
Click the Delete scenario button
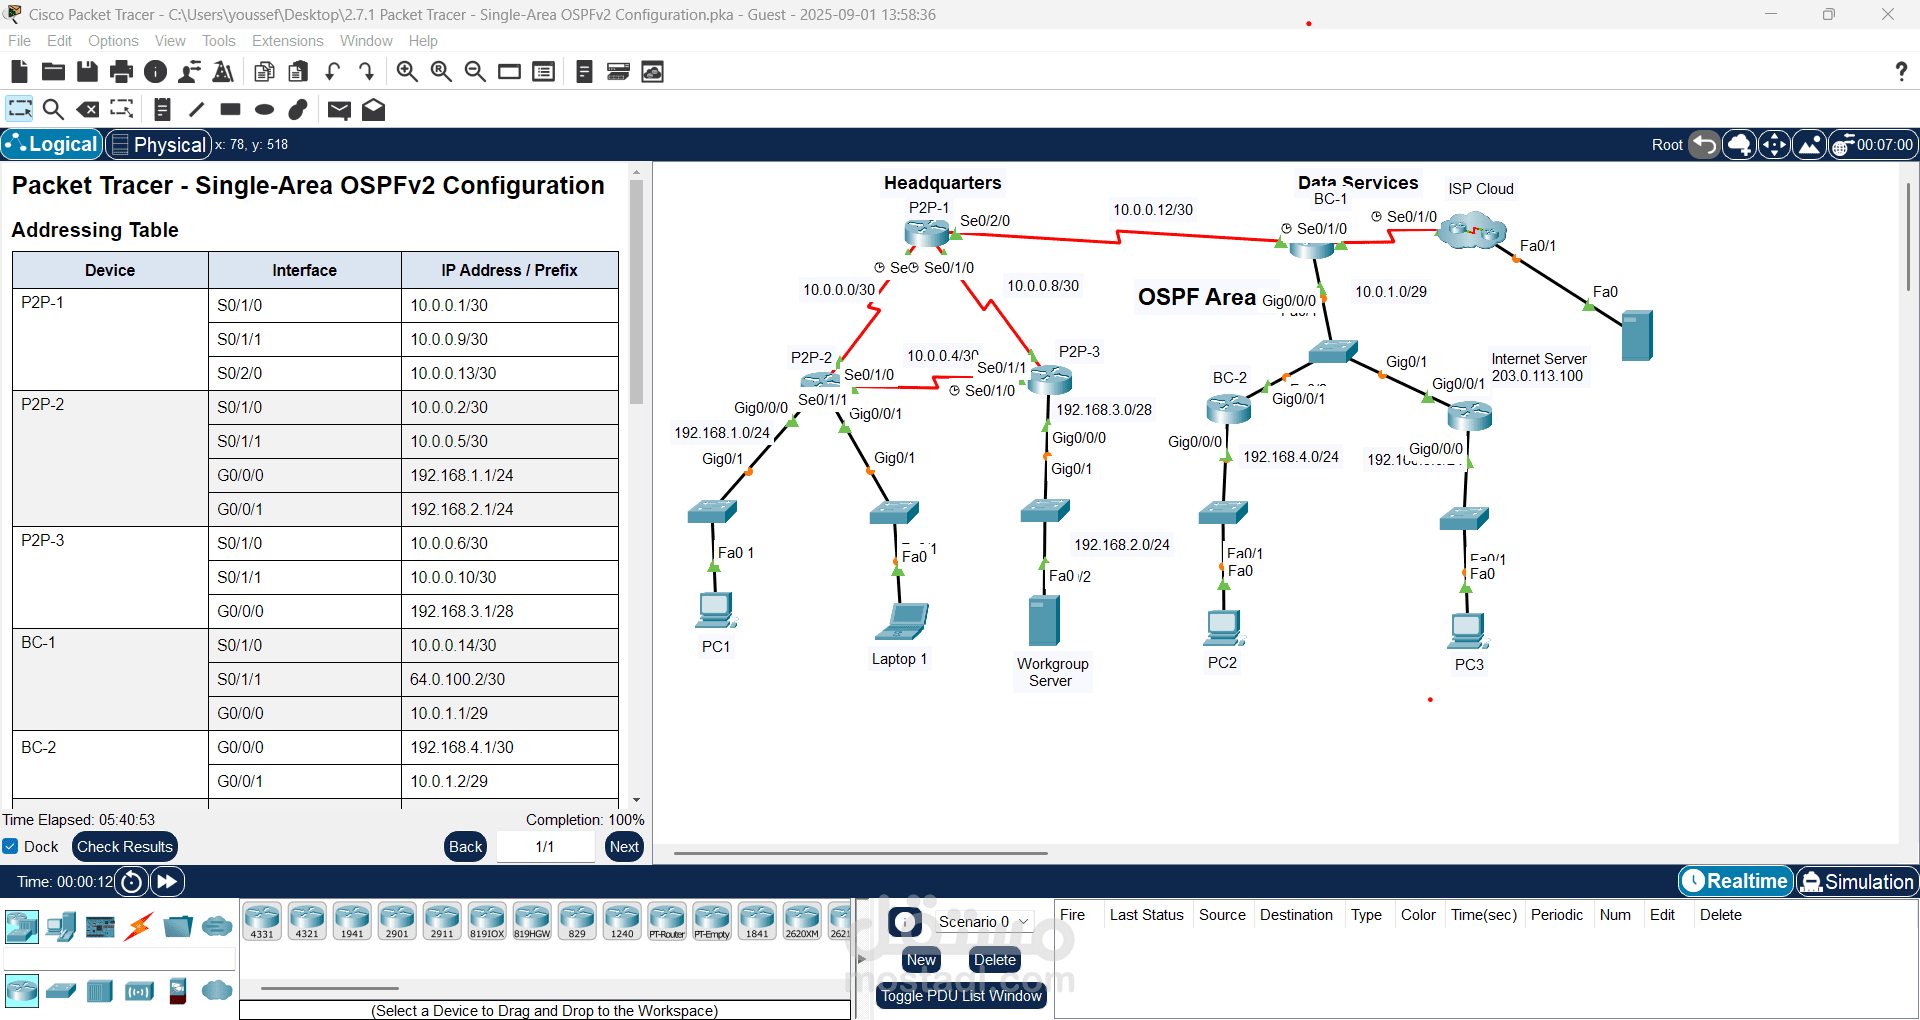995,960
